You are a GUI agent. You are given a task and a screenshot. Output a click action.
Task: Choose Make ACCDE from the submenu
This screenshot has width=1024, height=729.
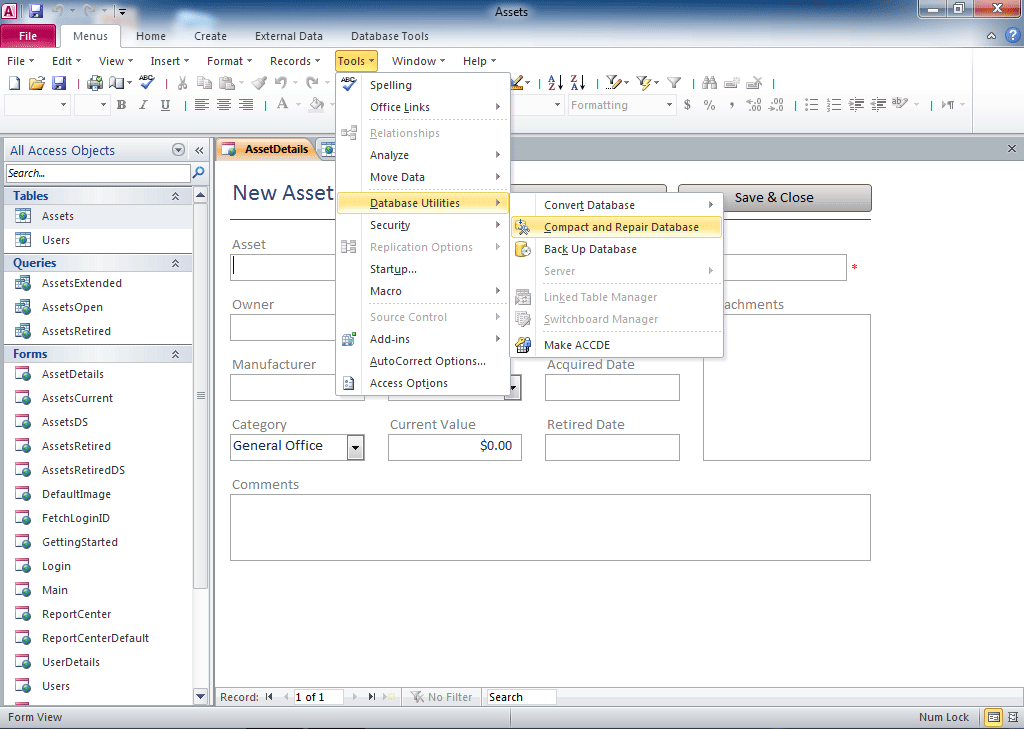tap(616, 345)
